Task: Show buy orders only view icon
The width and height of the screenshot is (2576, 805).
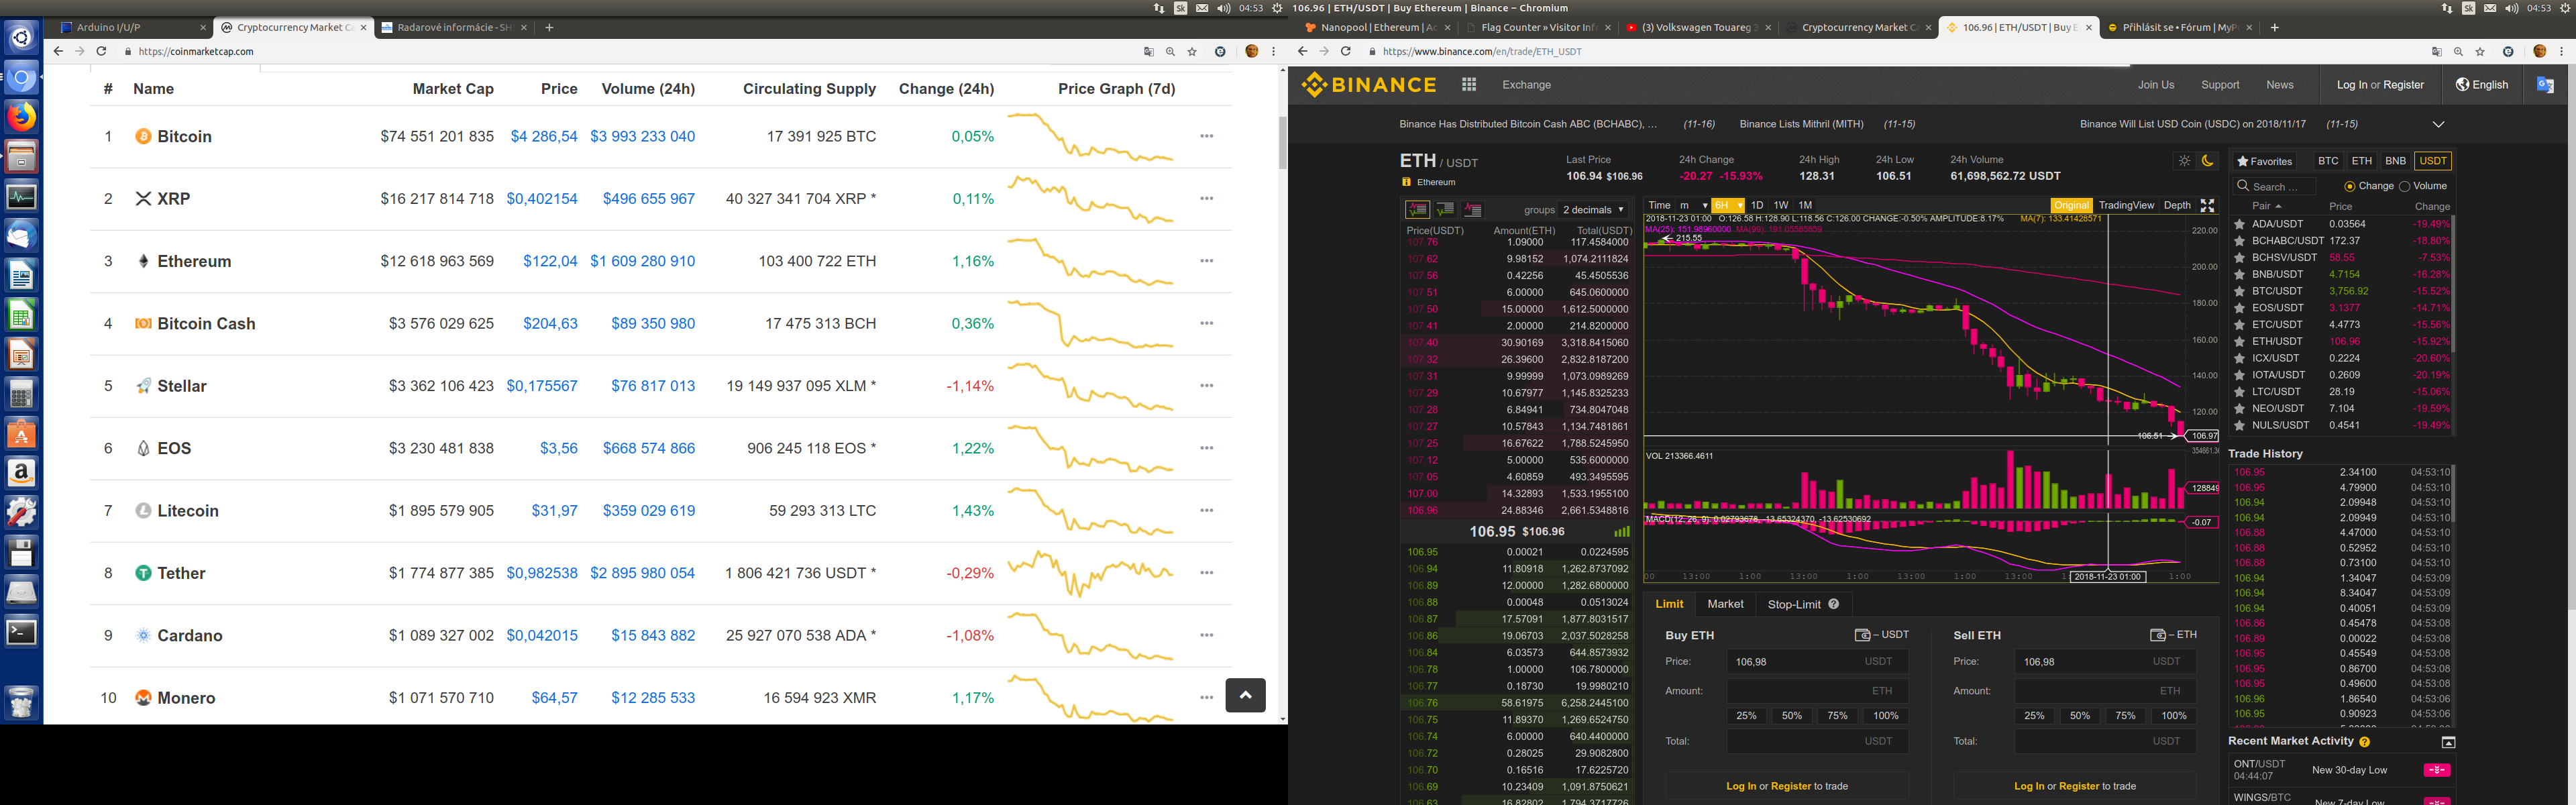Action: pos(1445,210)
